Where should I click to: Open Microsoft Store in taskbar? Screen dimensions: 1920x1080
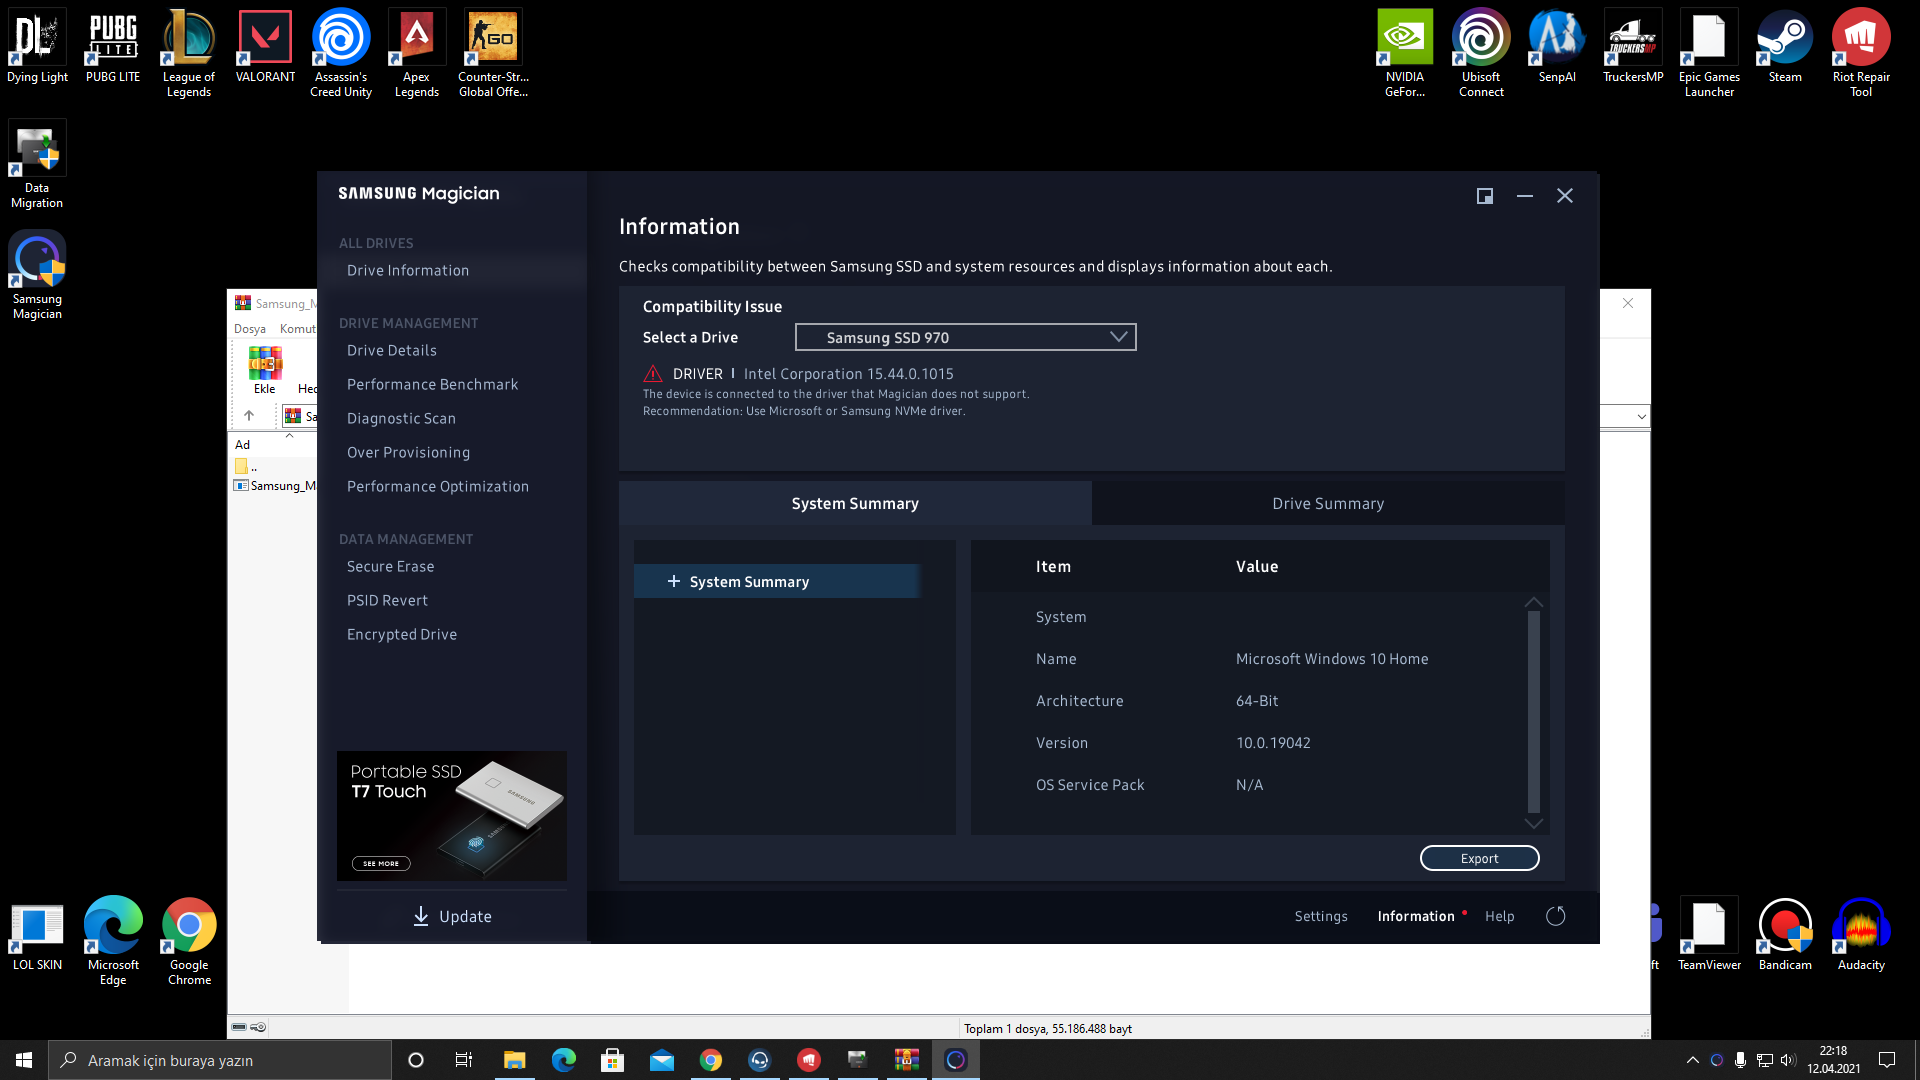612,1060
